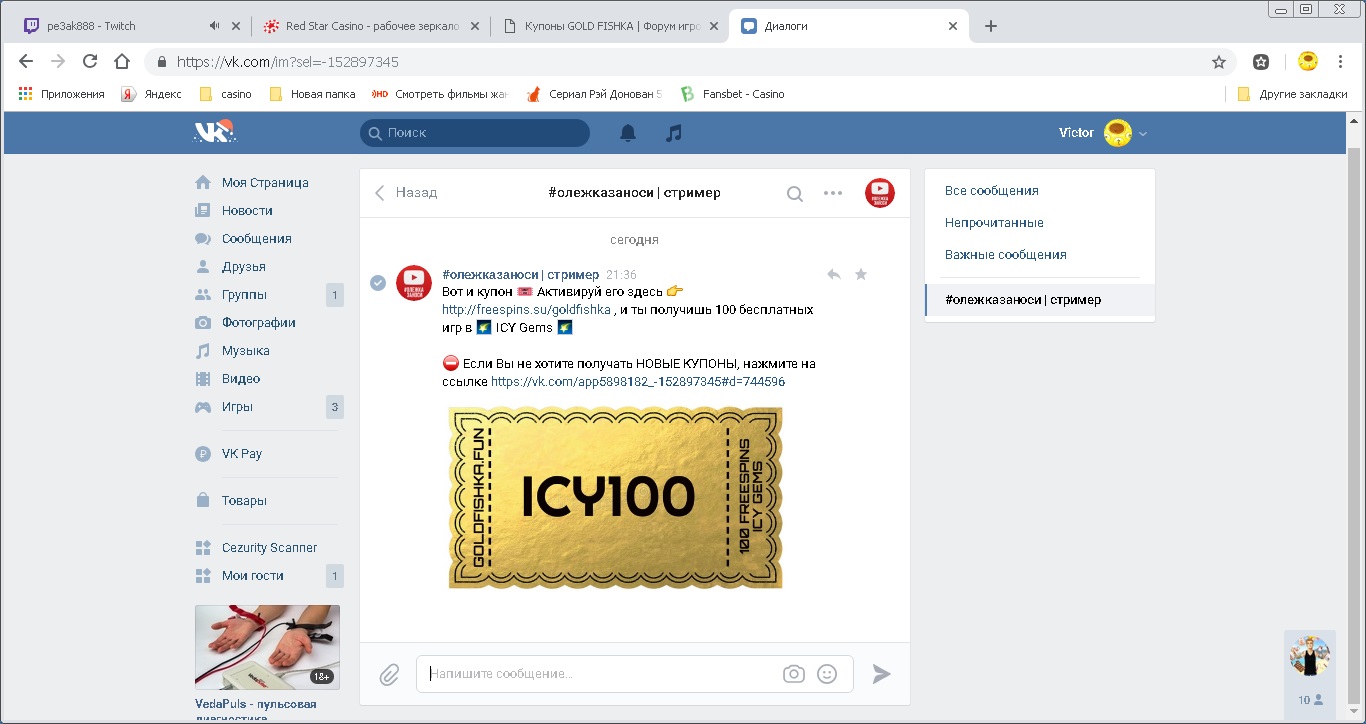Select the '#олежказаноси | стример' conversation in the right panel
Viewport: 1366px width, 724px height.
[x=1039, y=300]
